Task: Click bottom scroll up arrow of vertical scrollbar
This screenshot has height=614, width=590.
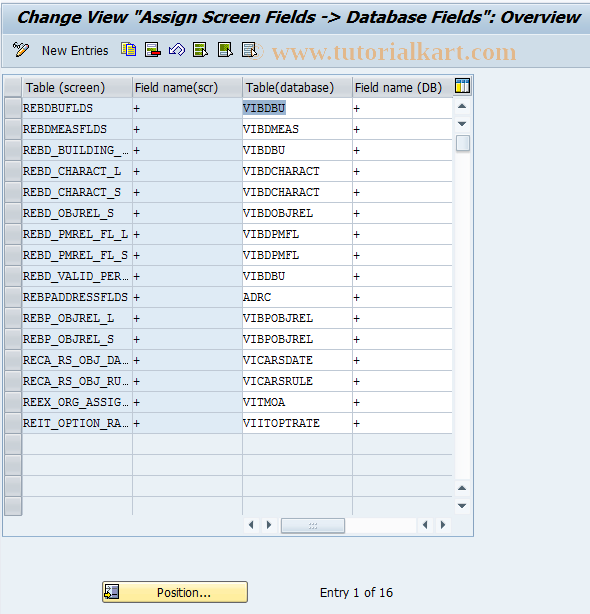Action: (462, 488)
